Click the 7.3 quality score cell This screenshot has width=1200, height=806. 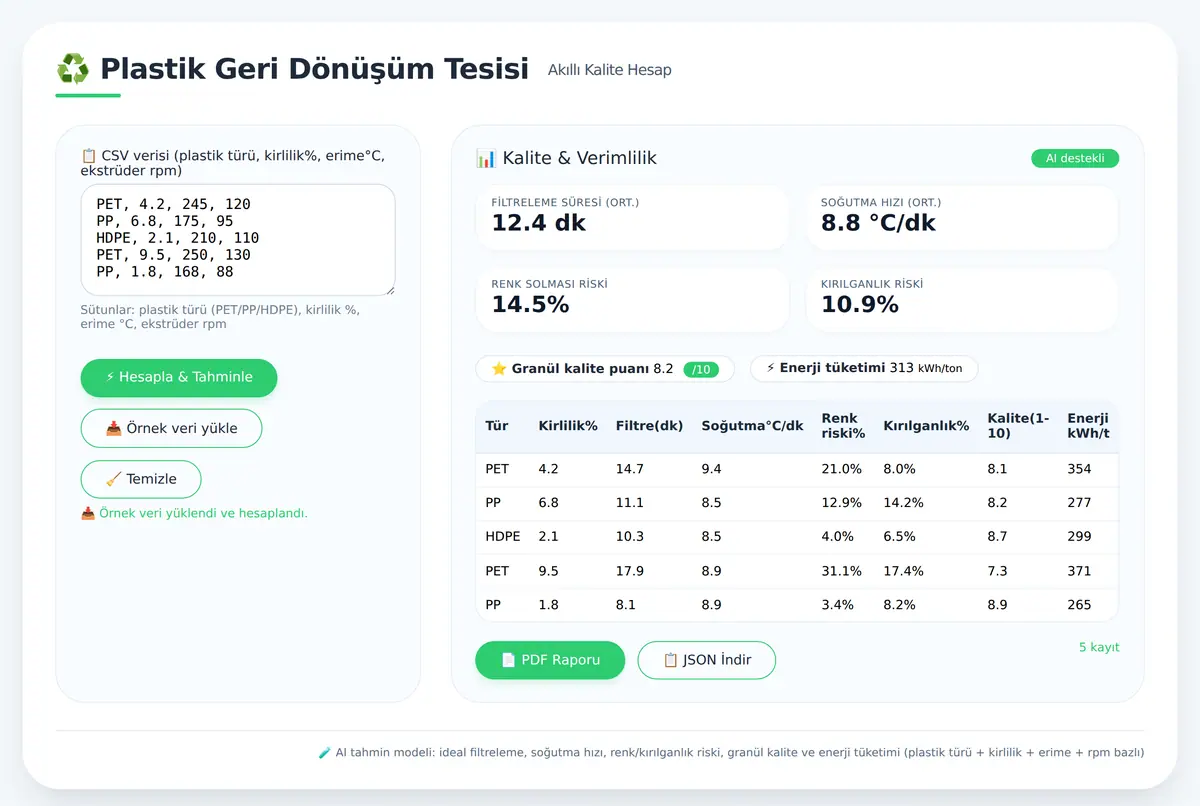[997, 570]
